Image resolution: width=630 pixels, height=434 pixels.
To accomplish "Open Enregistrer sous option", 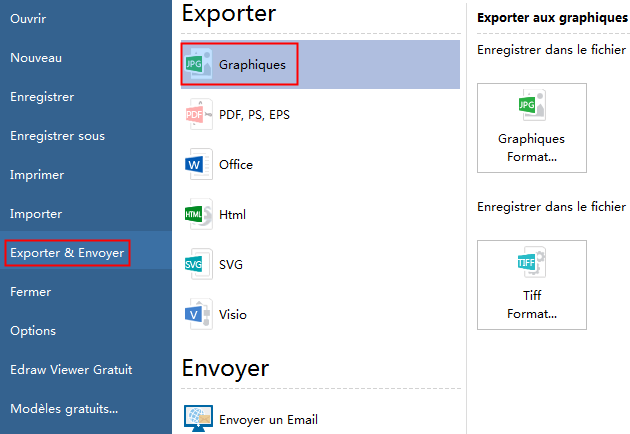I will (57, 136).
